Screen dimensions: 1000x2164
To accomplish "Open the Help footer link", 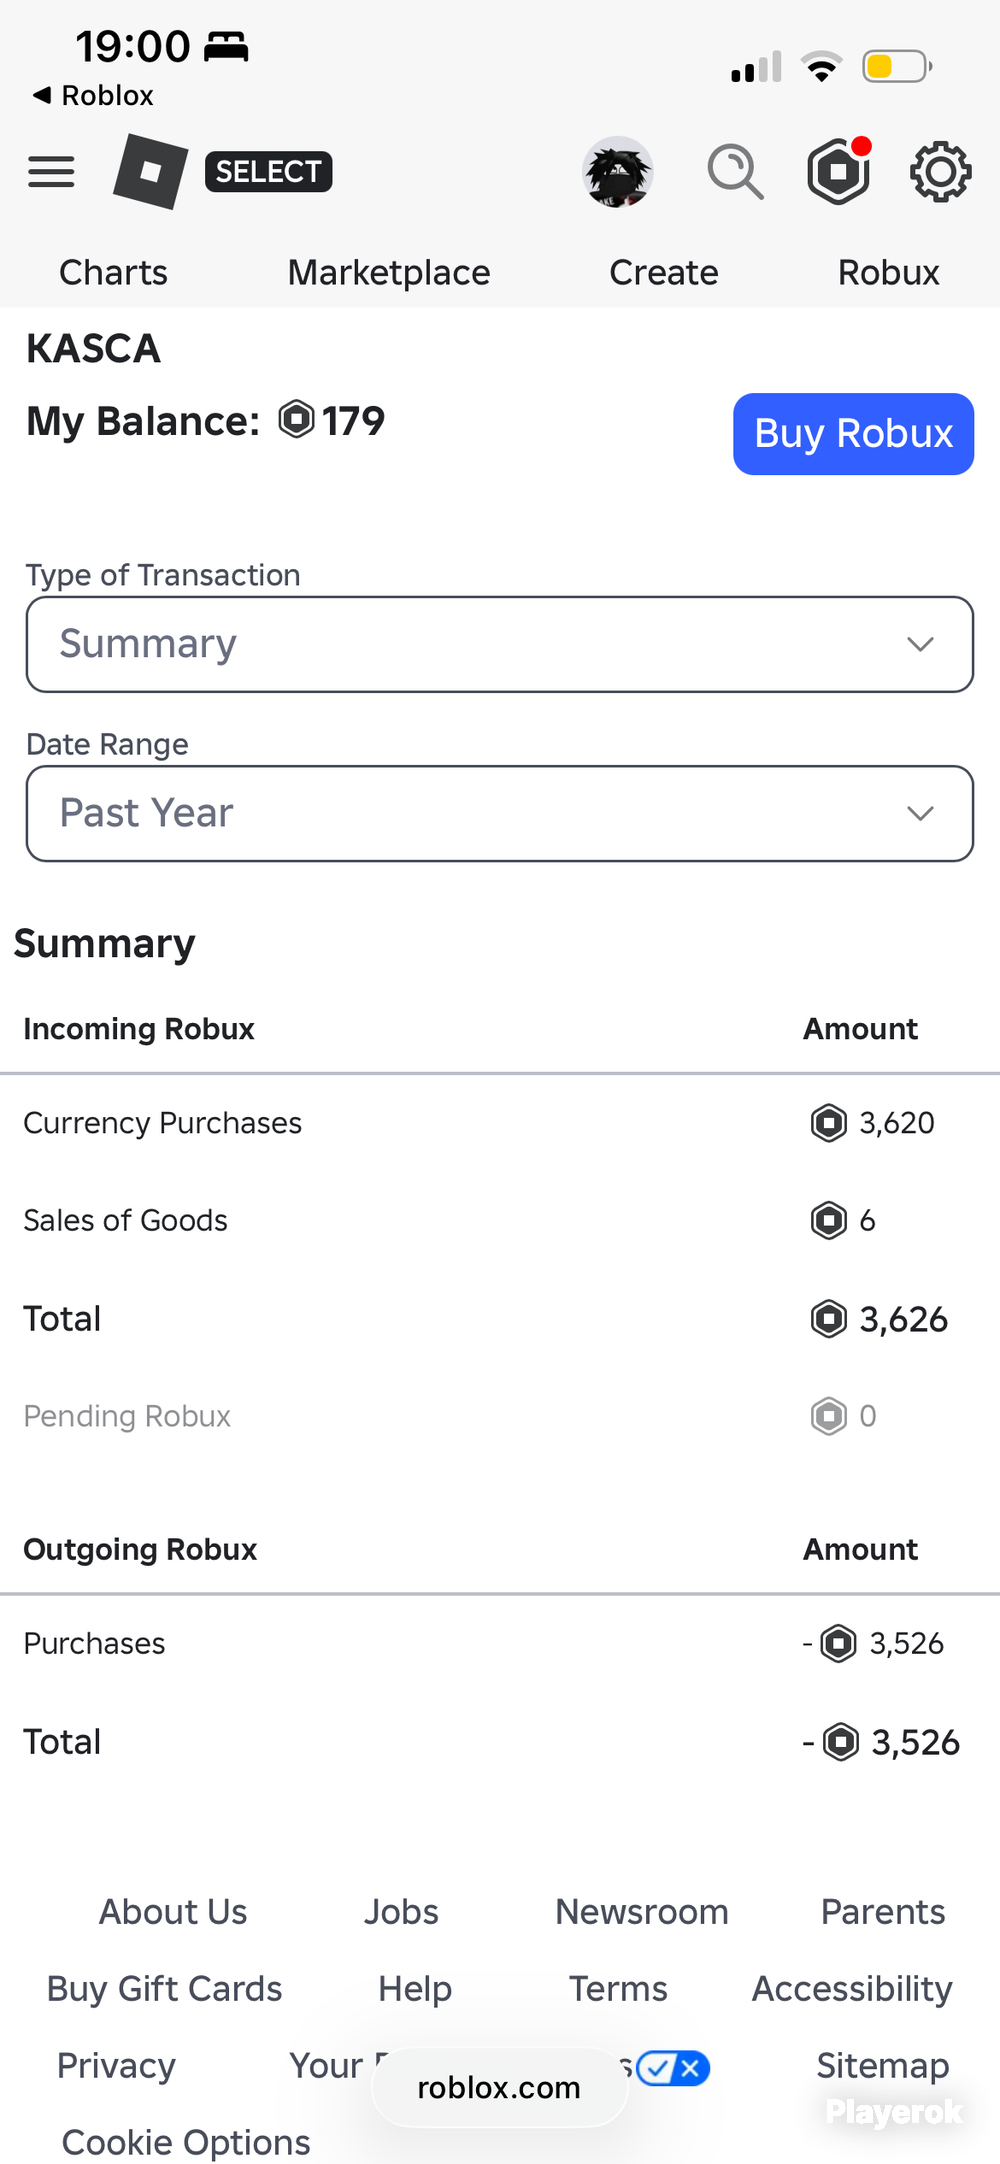I will click(x=415, y=1989).
